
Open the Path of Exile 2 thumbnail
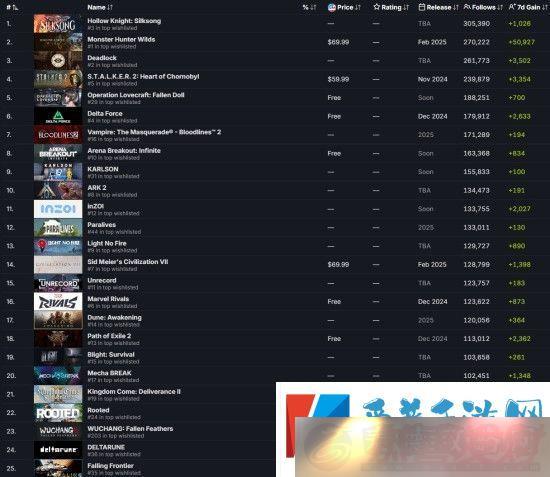[x=58, y=339]
